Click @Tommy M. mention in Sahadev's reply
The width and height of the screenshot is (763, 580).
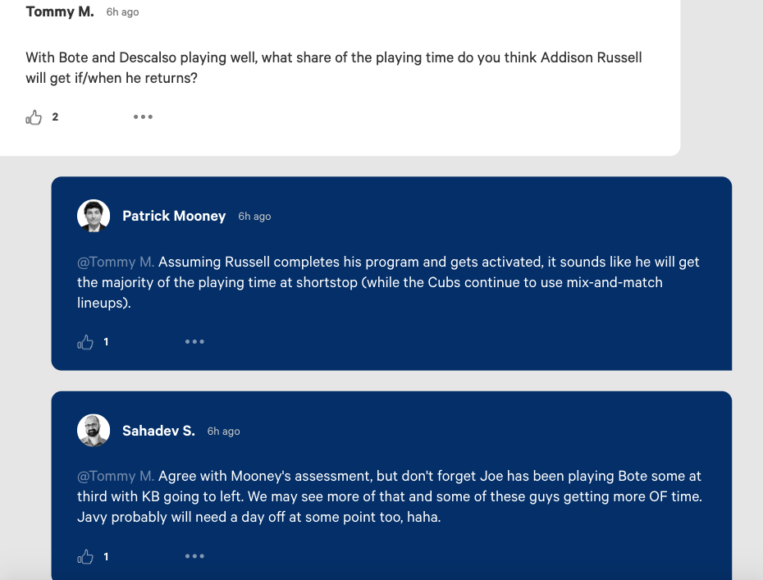pyautogui.click(x=115, y=476)
